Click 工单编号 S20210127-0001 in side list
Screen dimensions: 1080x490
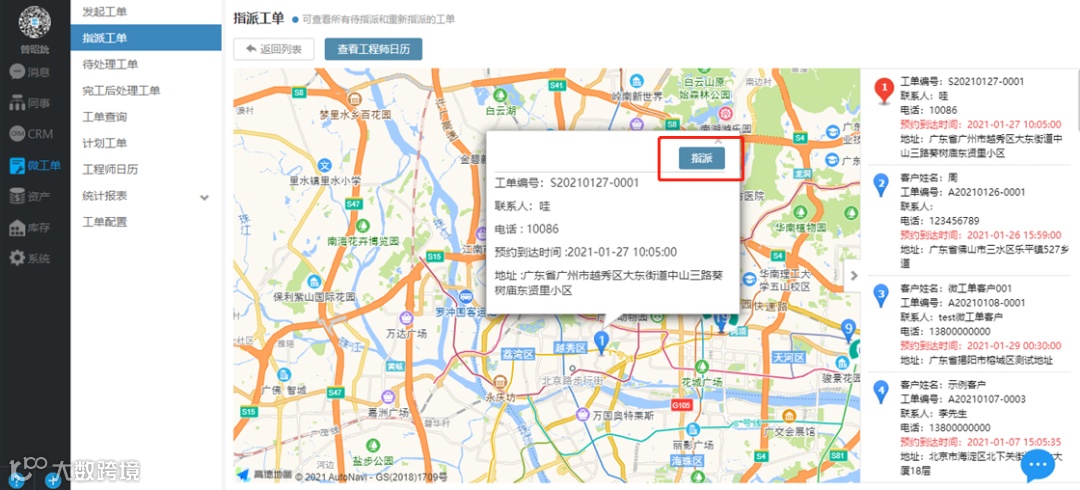coord(962,81)
